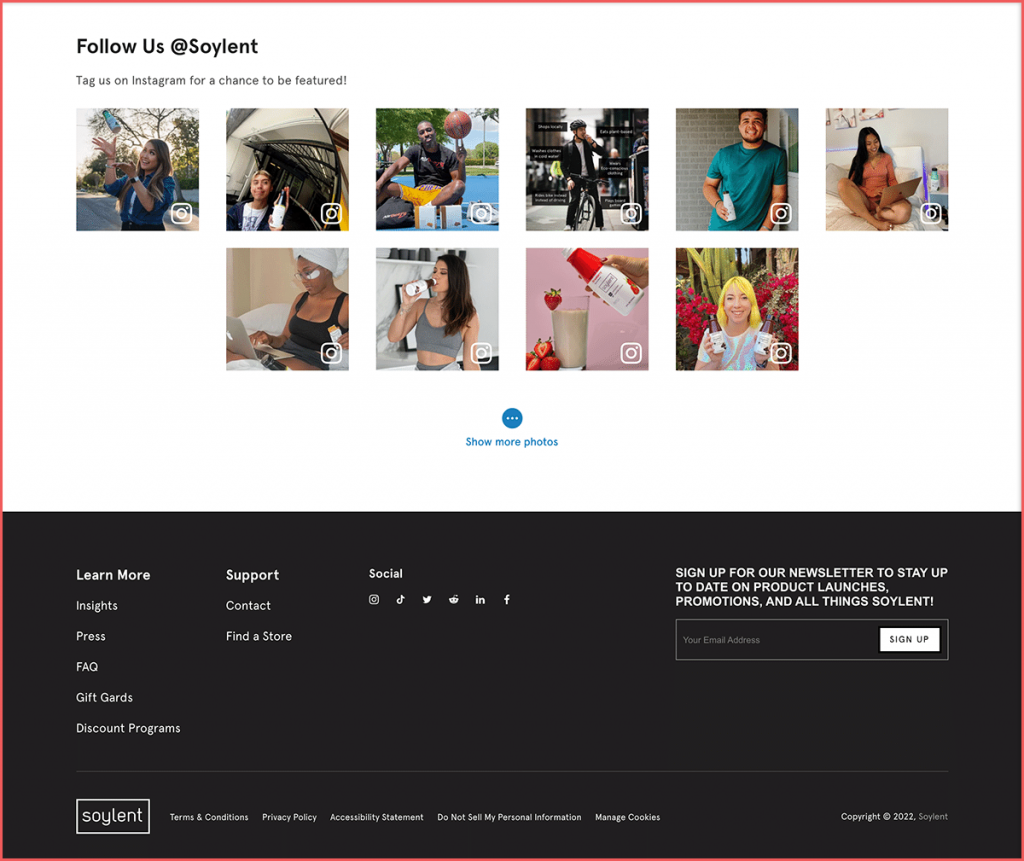Open the LinkedIn social icon
The height and width of the screenshot is (861, 1024).
coord(480,599)
